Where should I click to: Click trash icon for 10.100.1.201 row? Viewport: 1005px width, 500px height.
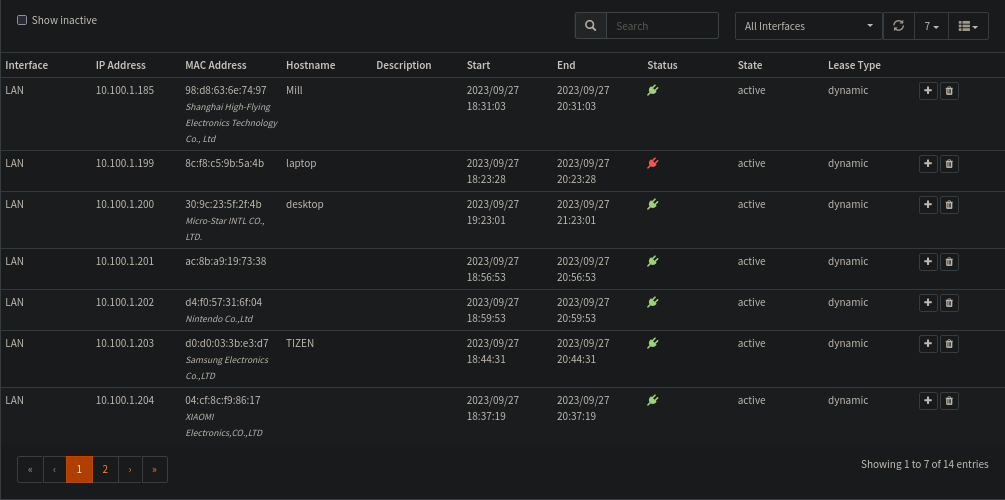coord(950,262)
